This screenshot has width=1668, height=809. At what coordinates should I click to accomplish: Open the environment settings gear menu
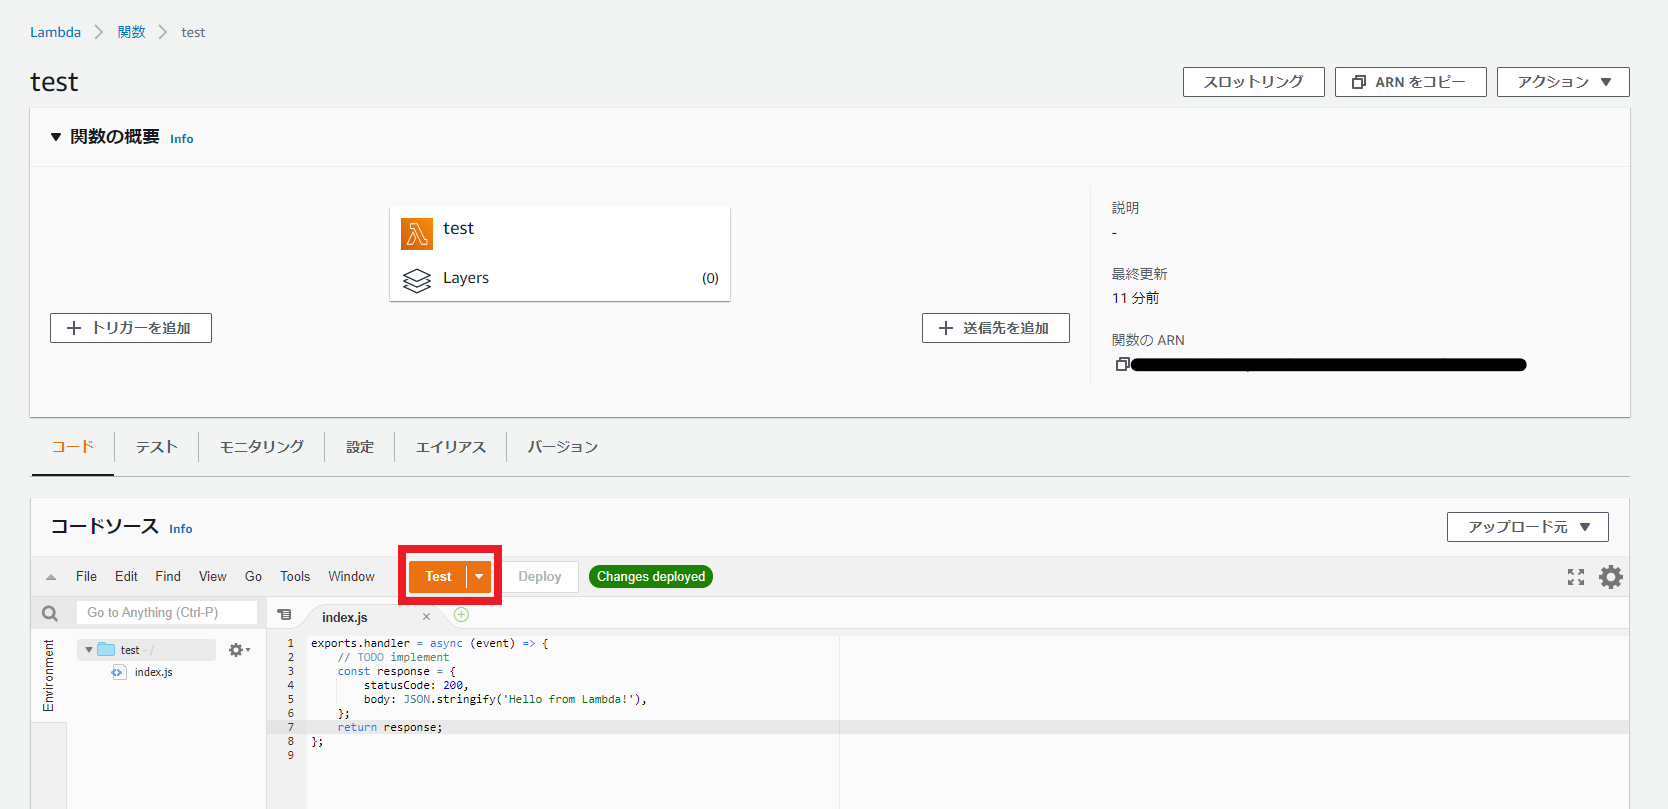coord(239,650)
